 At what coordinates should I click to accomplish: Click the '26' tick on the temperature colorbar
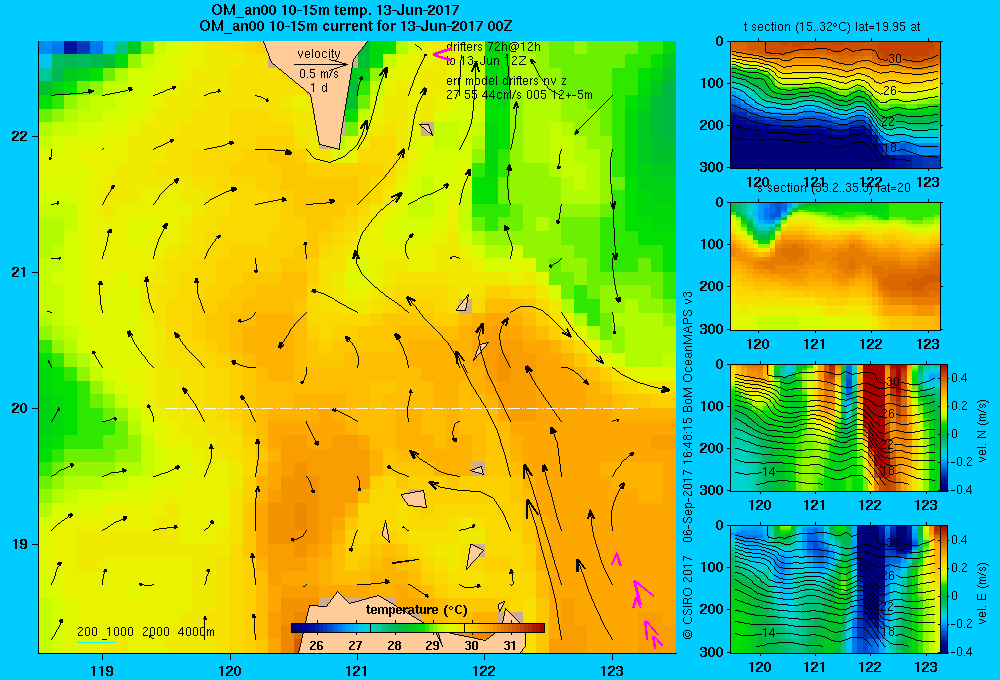pyautogui.click(x=316, y=646)
